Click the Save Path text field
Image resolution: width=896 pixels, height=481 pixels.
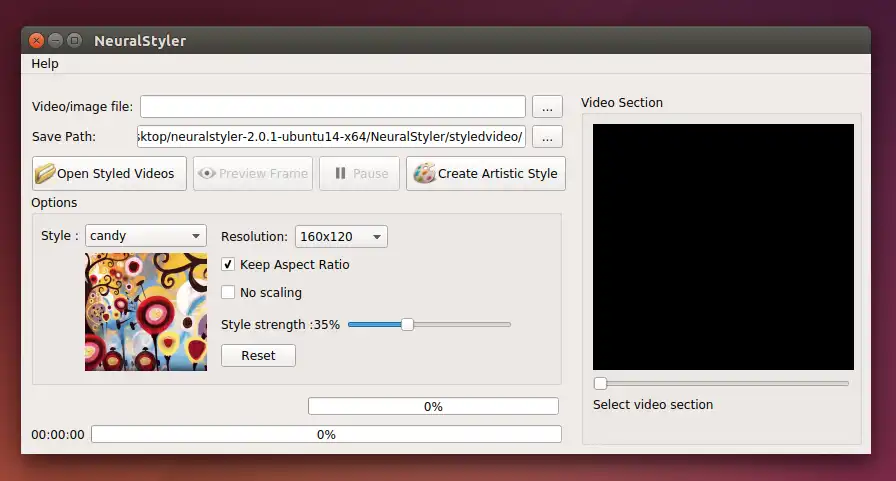click(x=331, y=137)
